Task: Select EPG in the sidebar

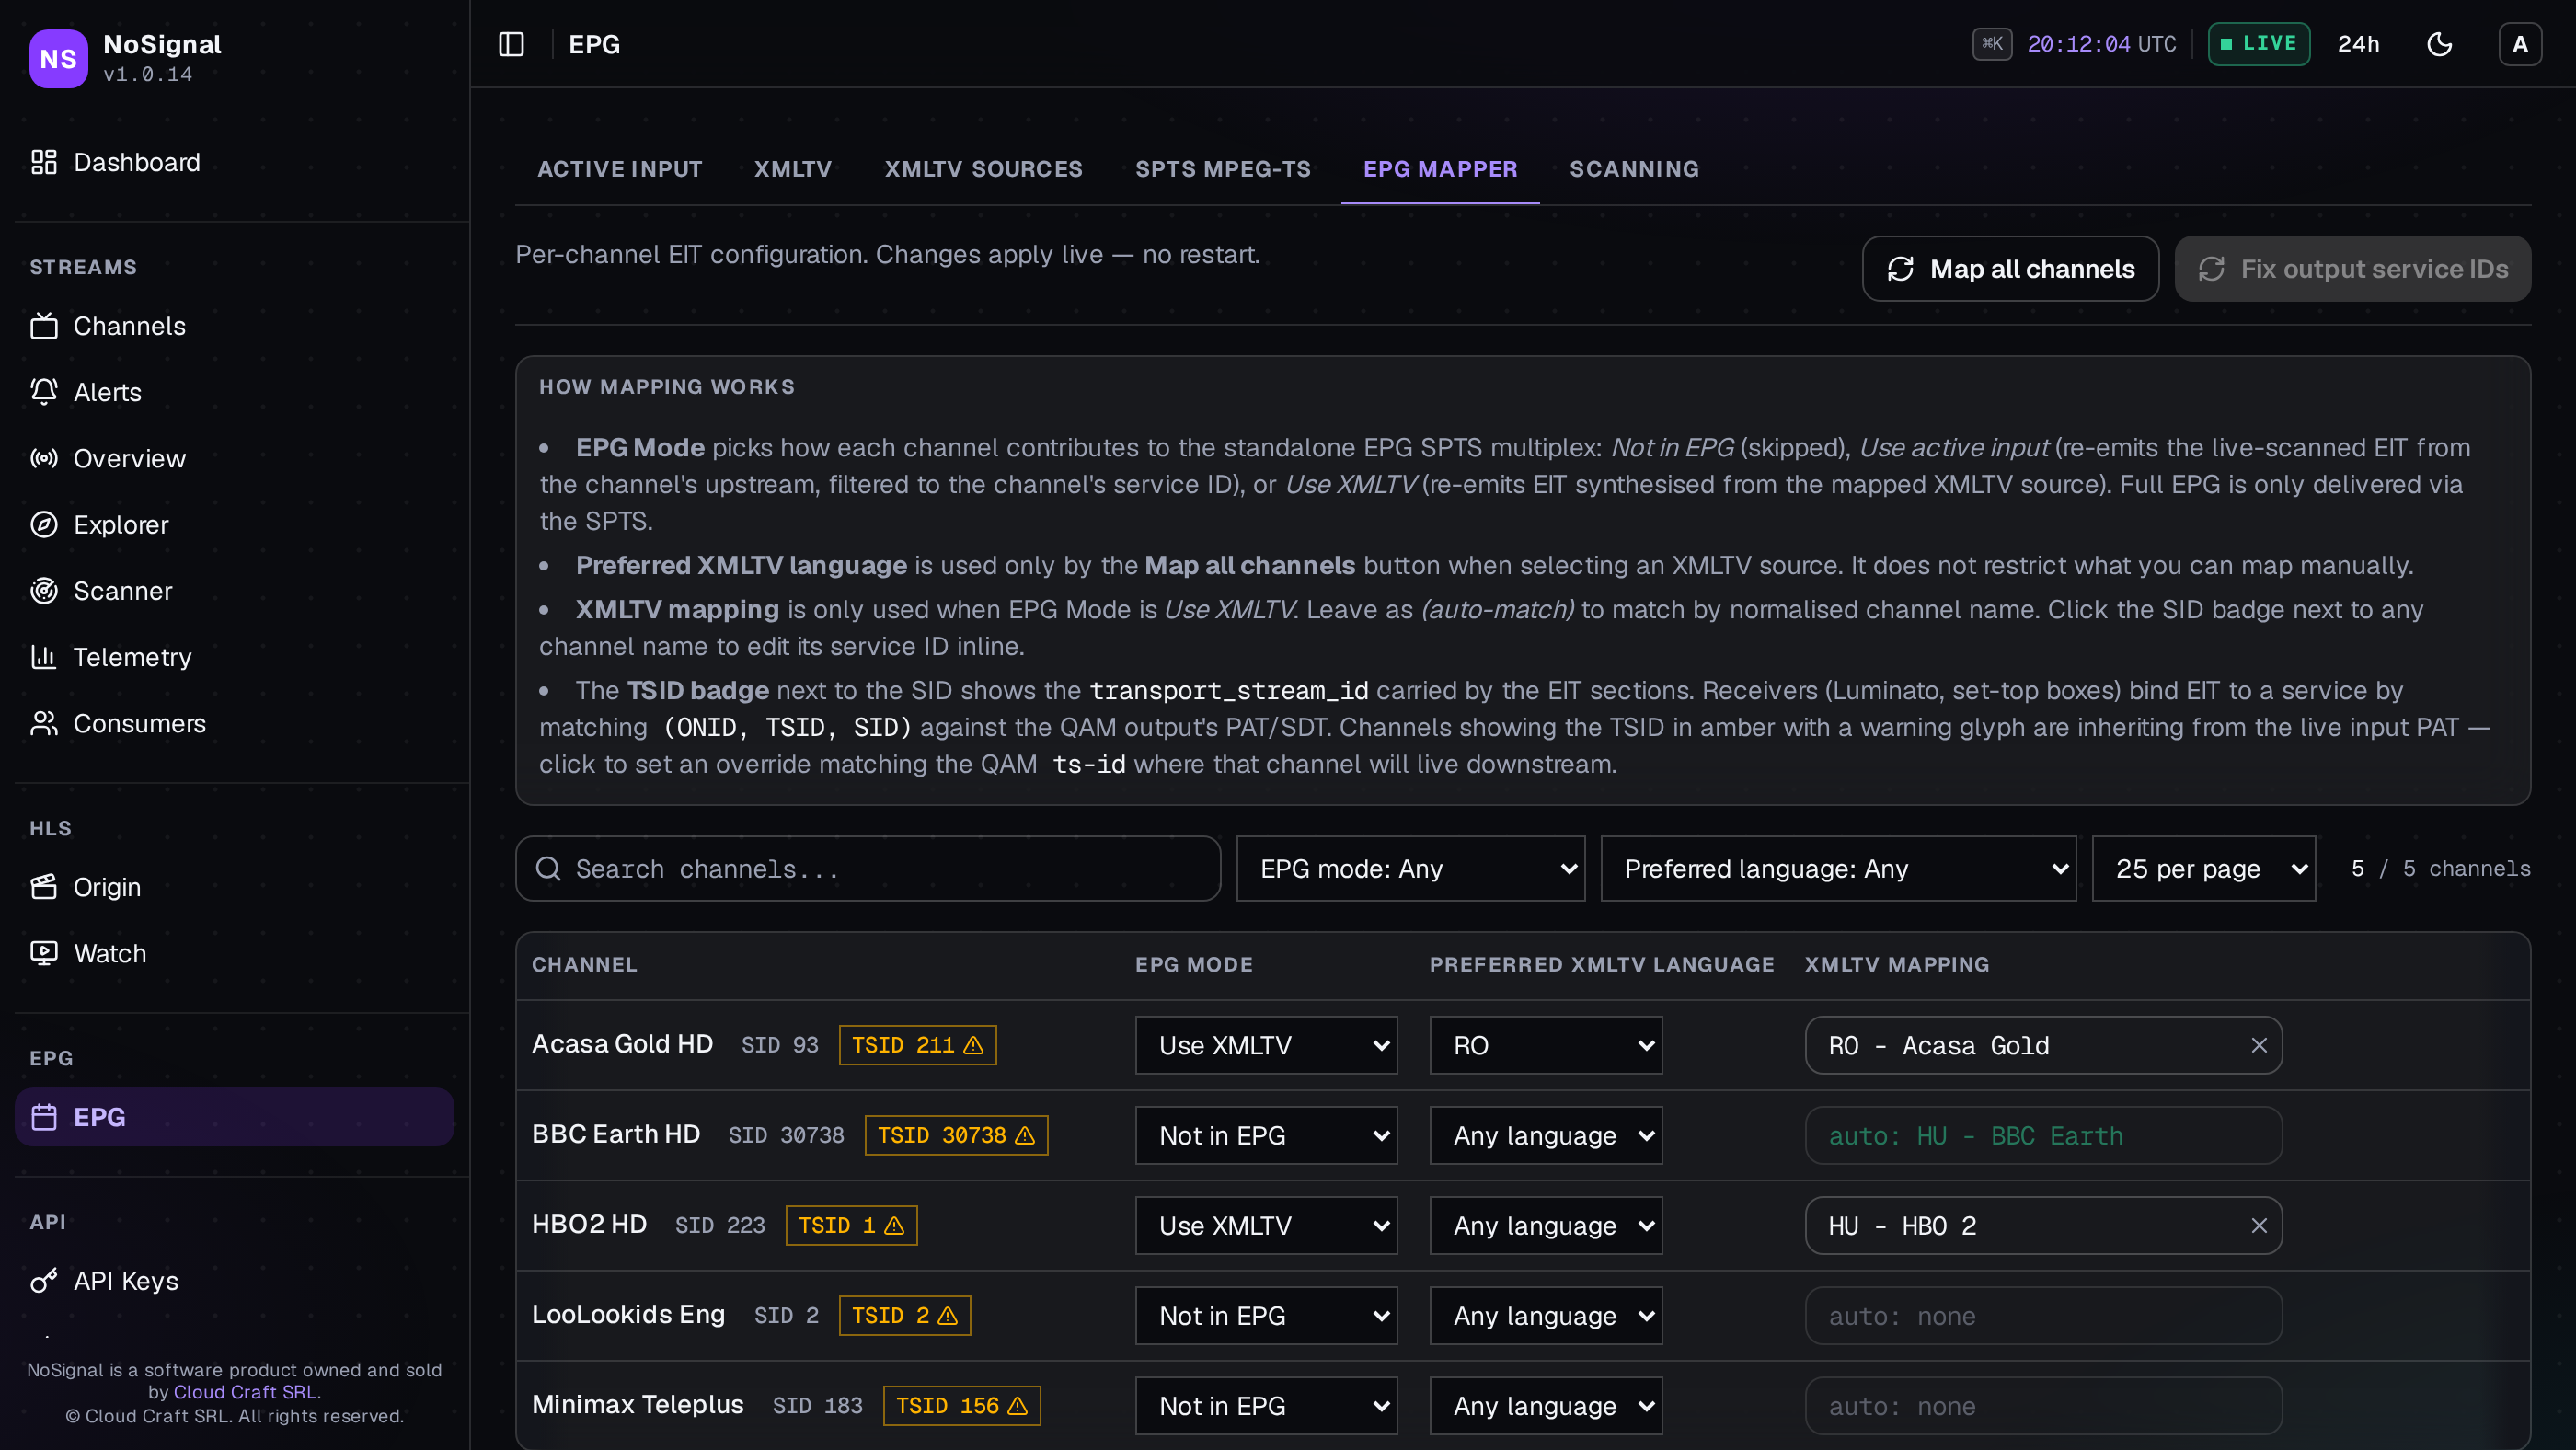Action: click(234, 1117)
